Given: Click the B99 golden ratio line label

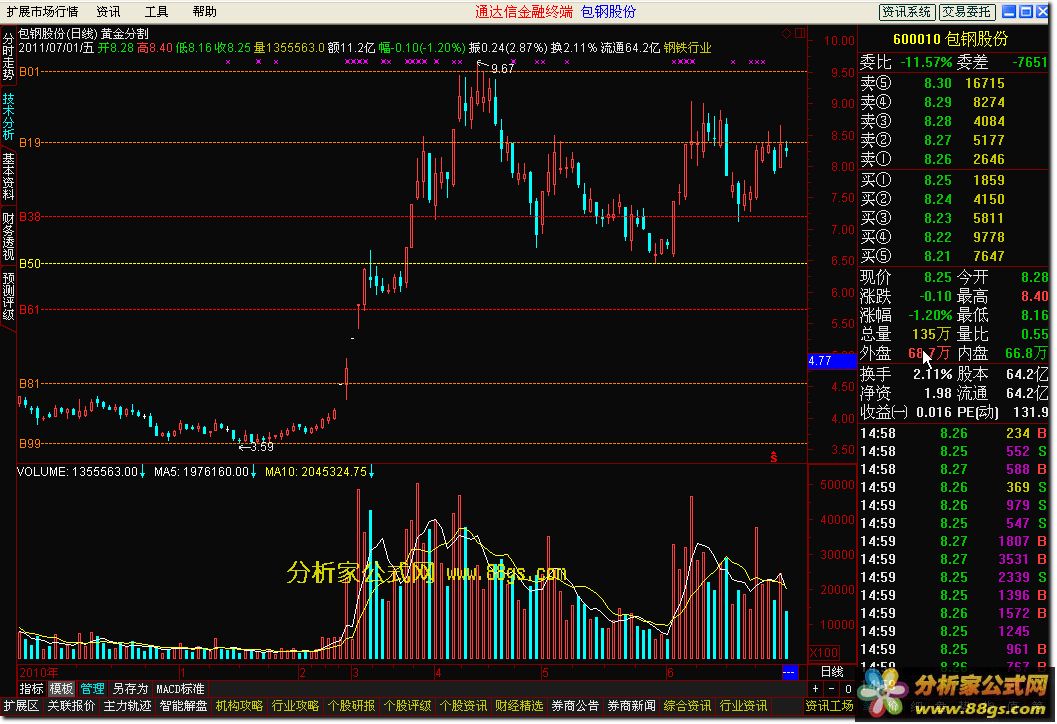Looking at the screenshot, I should pyautogui.click(x=30, y=444).
